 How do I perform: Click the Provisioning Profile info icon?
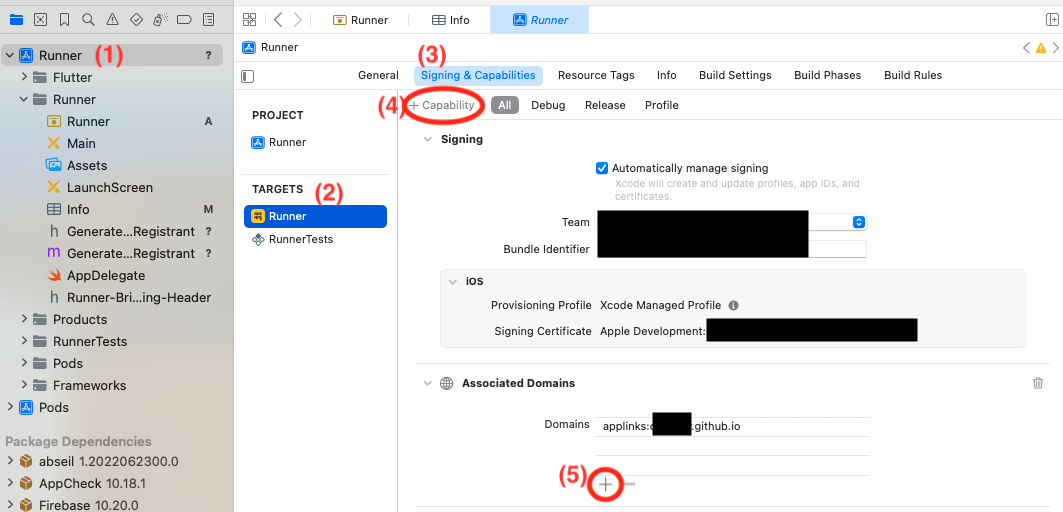pyautogui.click(x=733, y=305)
